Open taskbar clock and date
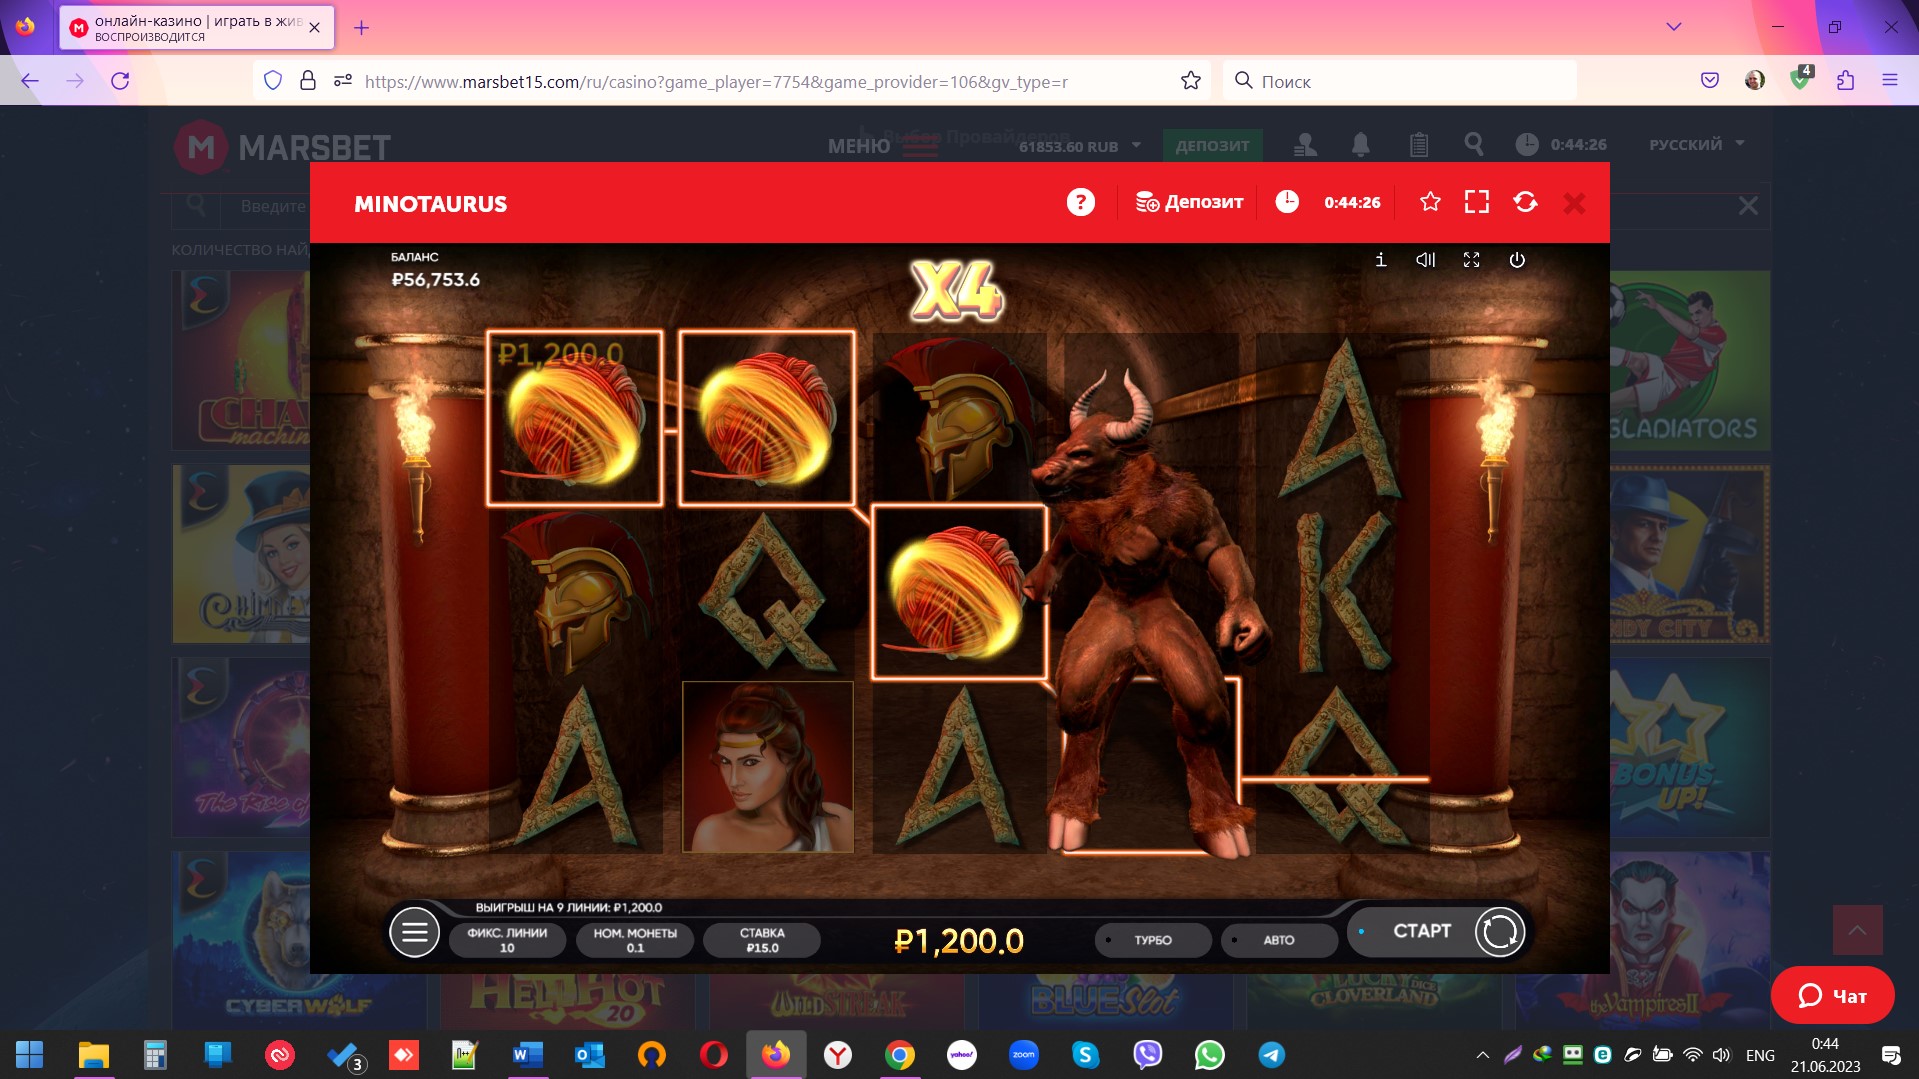This screenshot has width=1919, height=1079. (1825, 1055)
